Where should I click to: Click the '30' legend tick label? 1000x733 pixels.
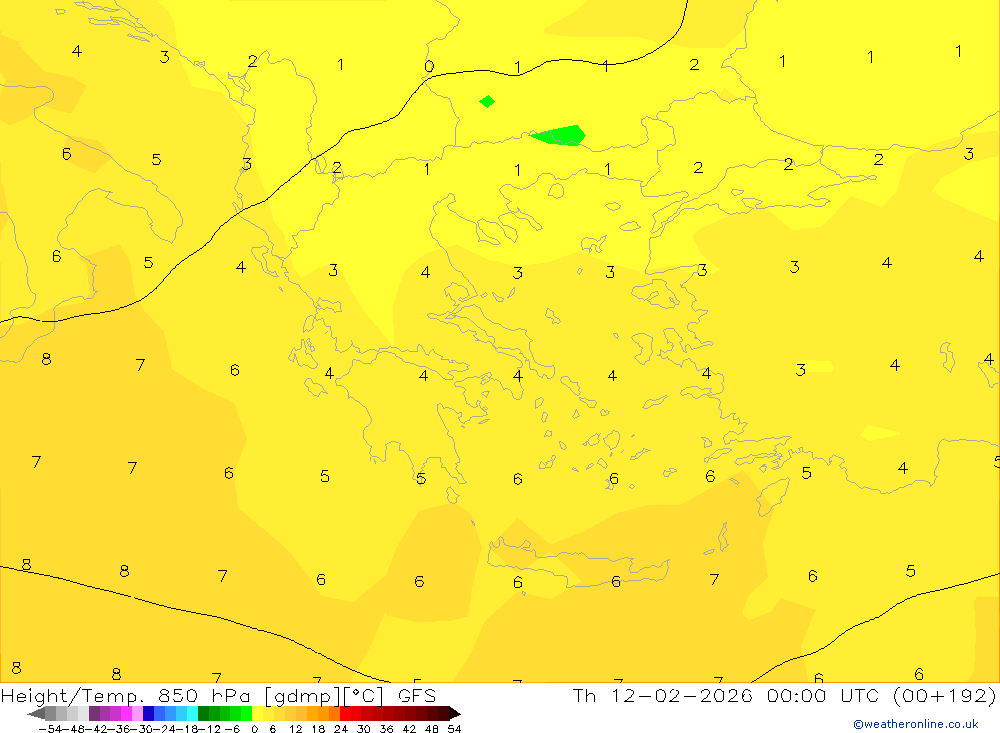364,729
